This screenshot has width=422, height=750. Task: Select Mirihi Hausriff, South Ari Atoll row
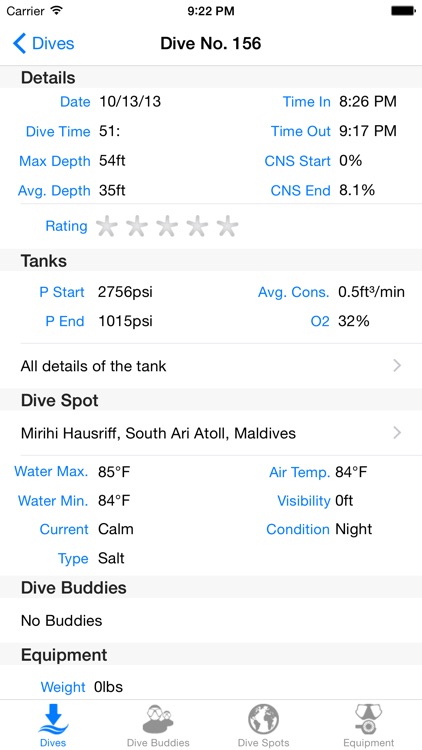[x=211, y=433]
